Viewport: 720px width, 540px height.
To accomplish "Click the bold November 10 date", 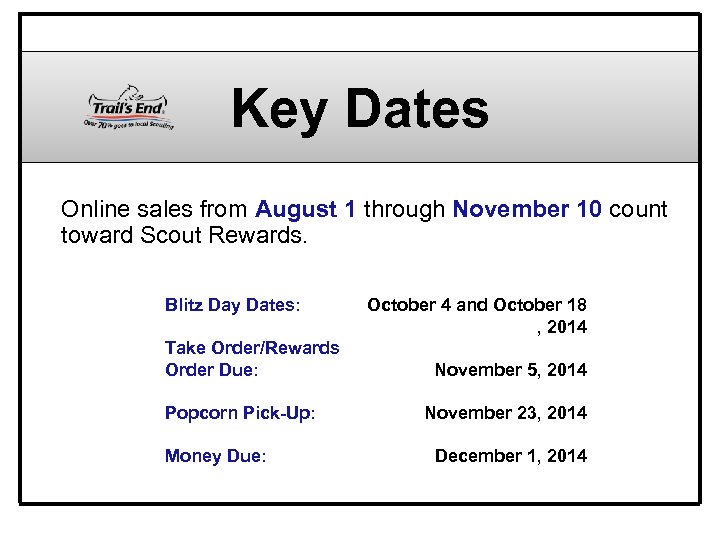I will click(527, 210).
